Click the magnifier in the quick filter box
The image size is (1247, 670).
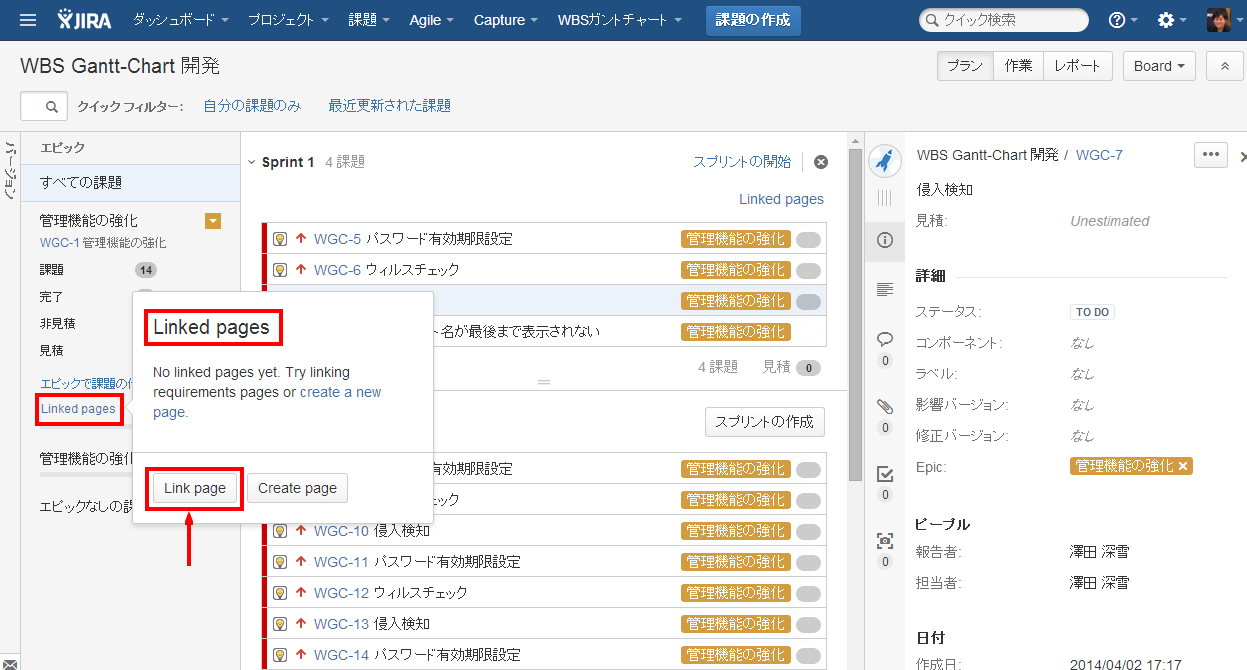point(52,106)
